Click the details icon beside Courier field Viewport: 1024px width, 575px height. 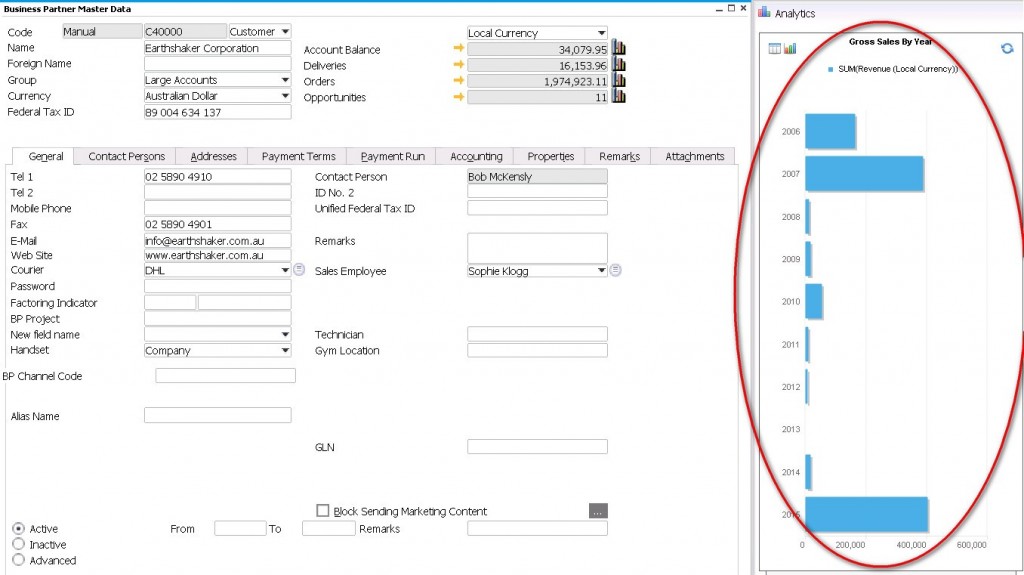299,270
